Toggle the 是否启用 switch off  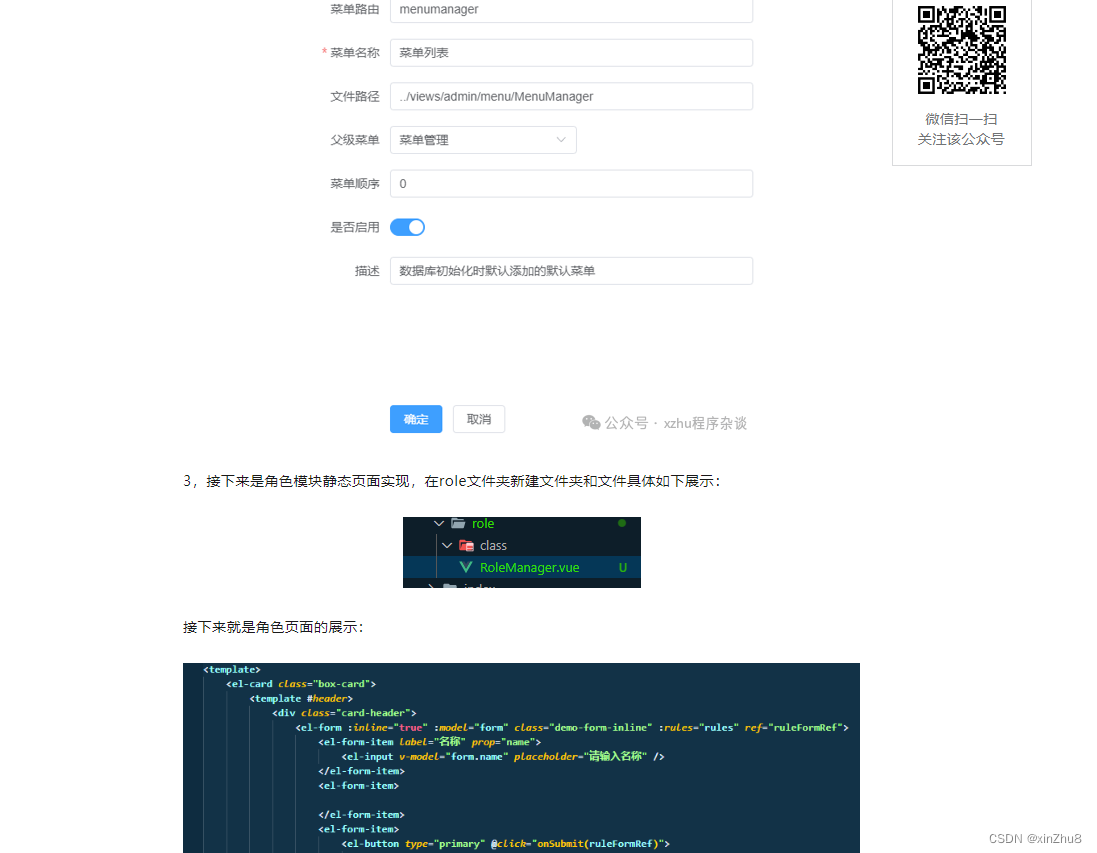[x=407, y=227]
